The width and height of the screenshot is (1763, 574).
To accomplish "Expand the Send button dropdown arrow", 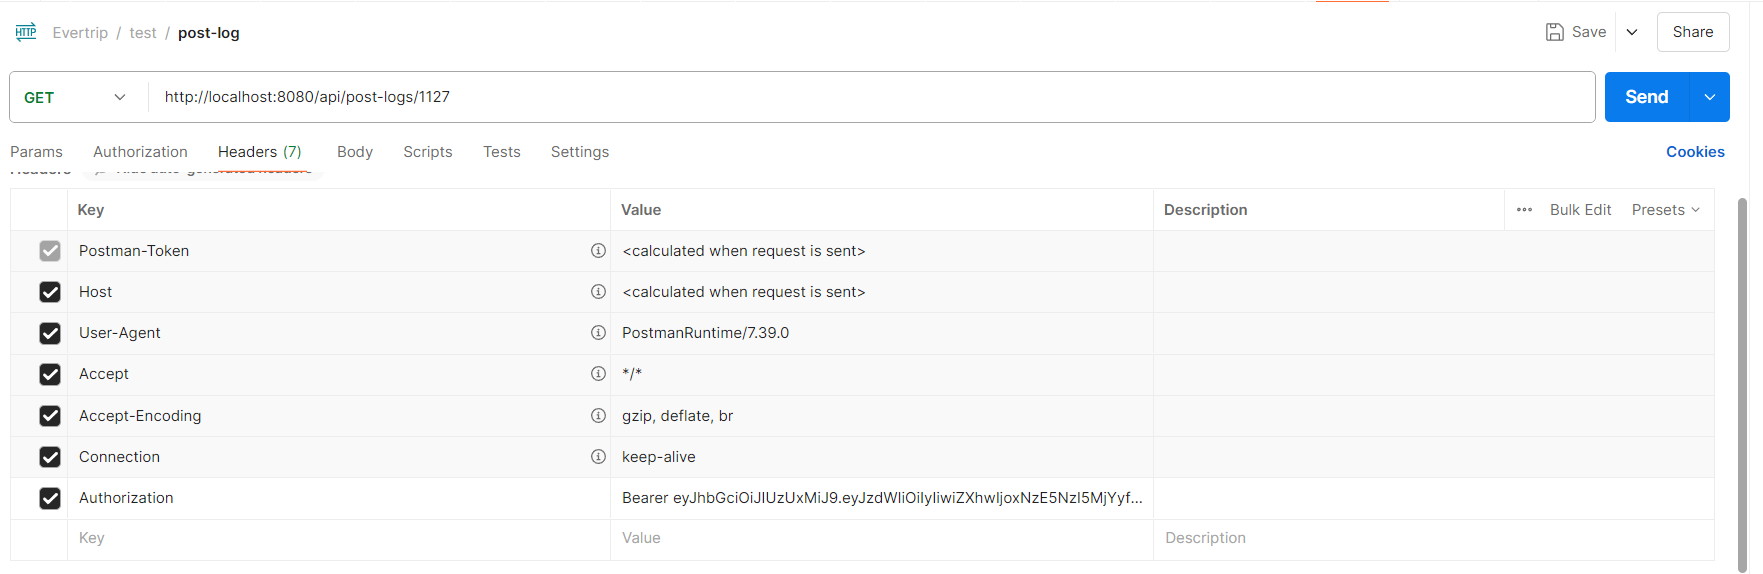I will pos(1710,97).
